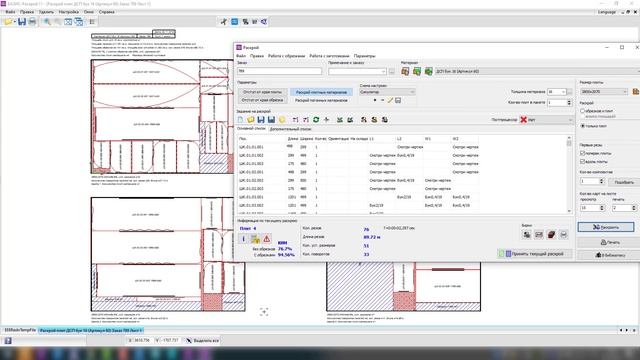Viewport: 640px width, 360px height.
Task: Second green material icon beside Материал
Action: (x=417, y=71)
